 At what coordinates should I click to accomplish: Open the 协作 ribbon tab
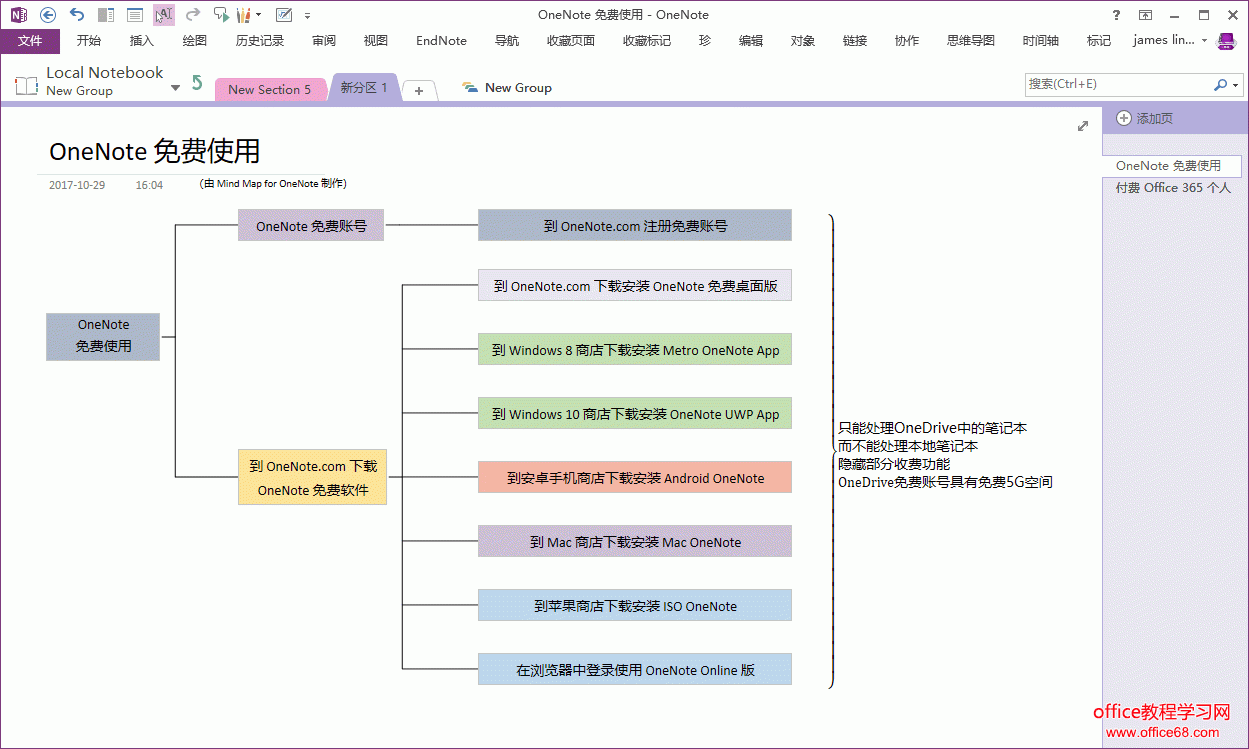point(907,41)
